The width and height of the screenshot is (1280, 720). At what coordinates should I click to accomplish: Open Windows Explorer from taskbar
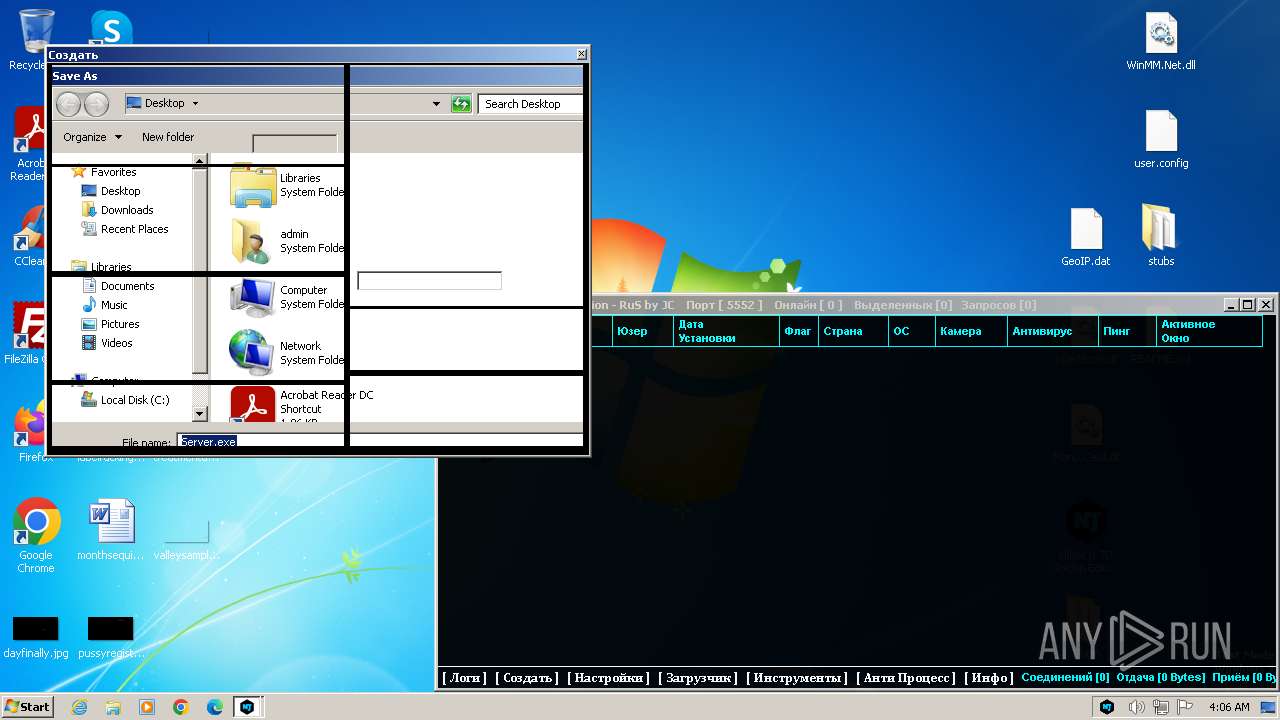[113, 707]
